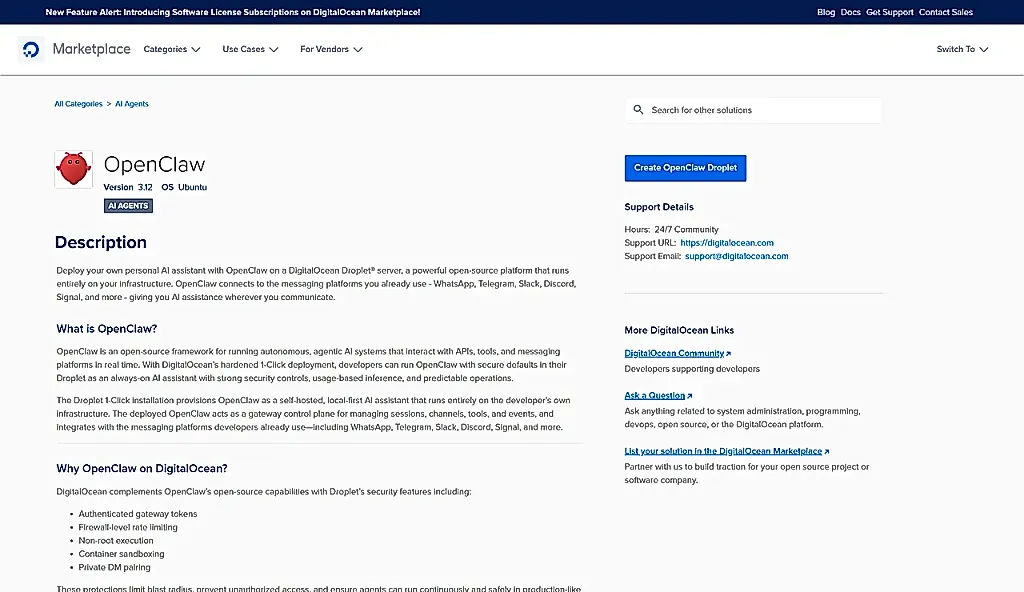Click the Developers supporting developers text
Image resolution: width=1024 pixels, height=592 pixels.
(692, 369)
